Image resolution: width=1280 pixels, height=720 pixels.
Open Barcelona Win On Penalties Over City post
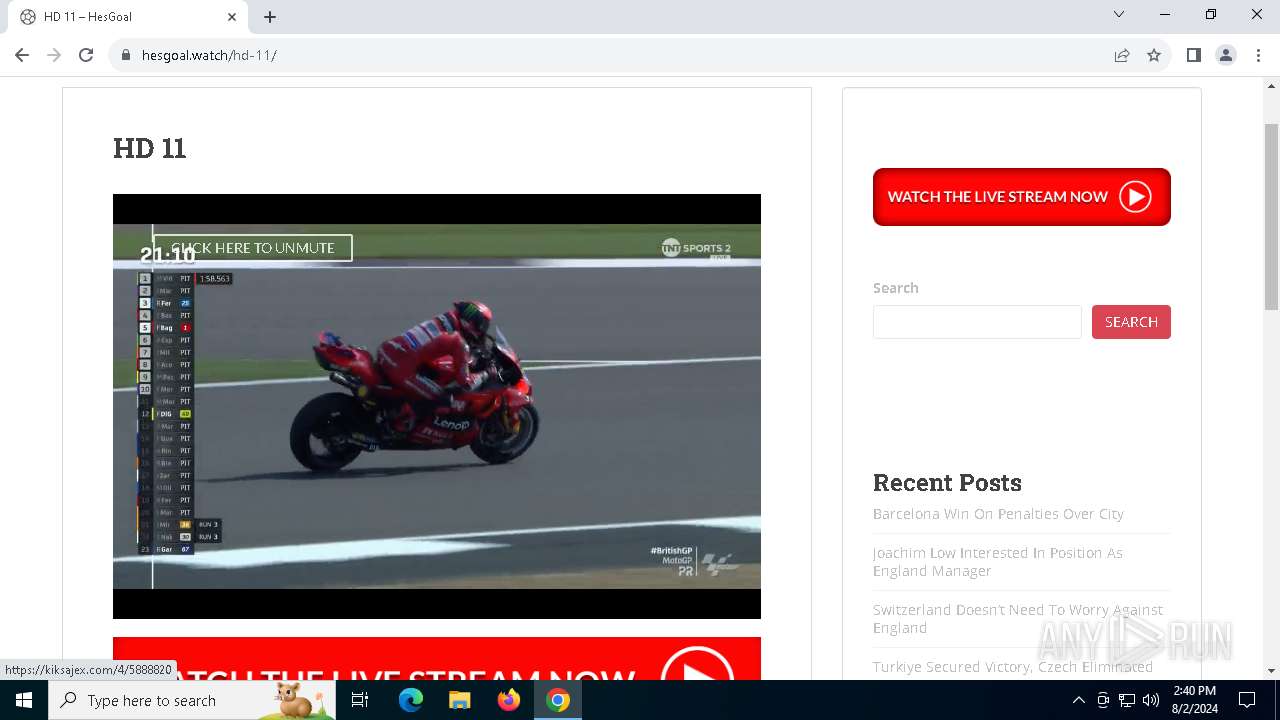coord(998,514)
